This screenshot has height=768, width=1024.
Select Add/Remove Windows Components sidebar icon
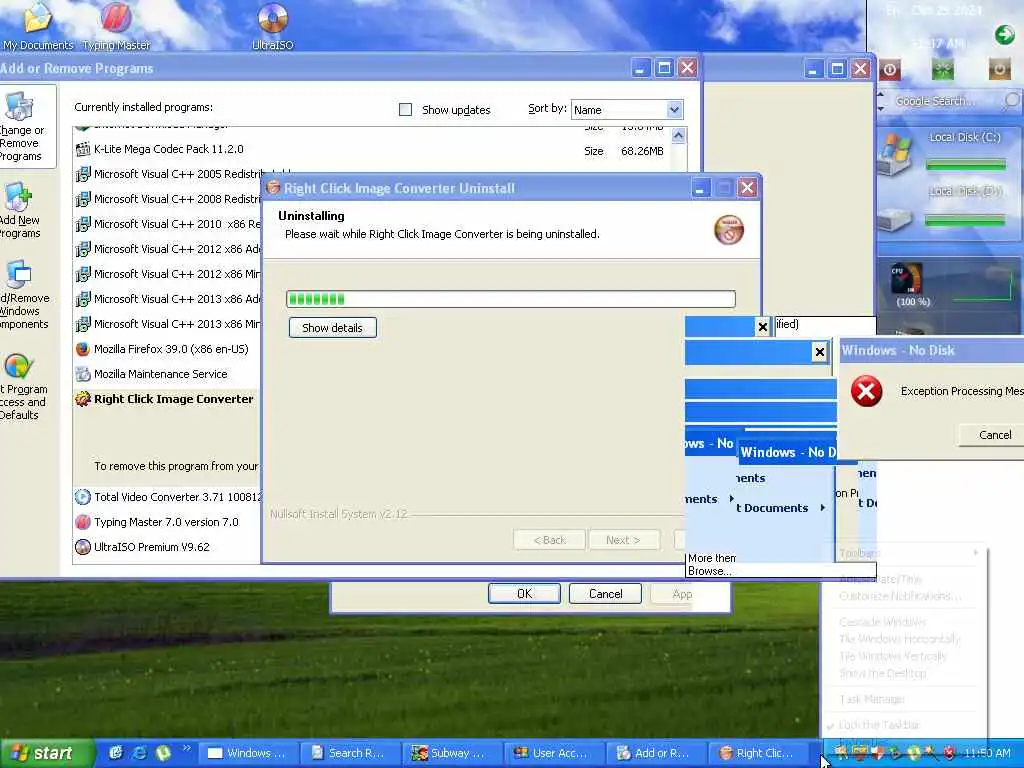(18, 275)
